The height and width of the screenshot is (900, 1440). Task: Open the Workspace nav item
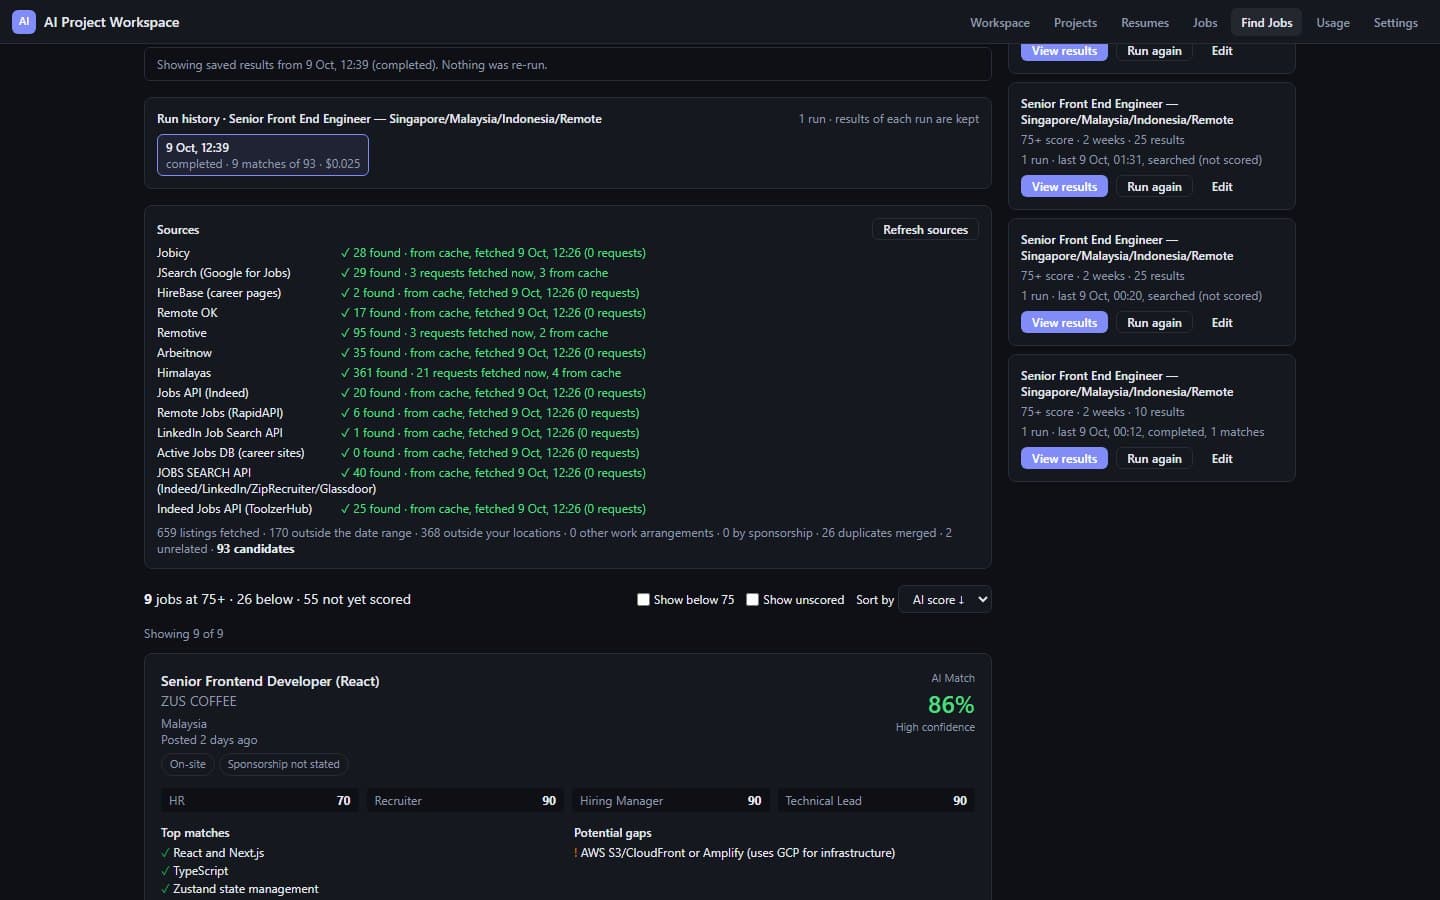coord(999,22)
